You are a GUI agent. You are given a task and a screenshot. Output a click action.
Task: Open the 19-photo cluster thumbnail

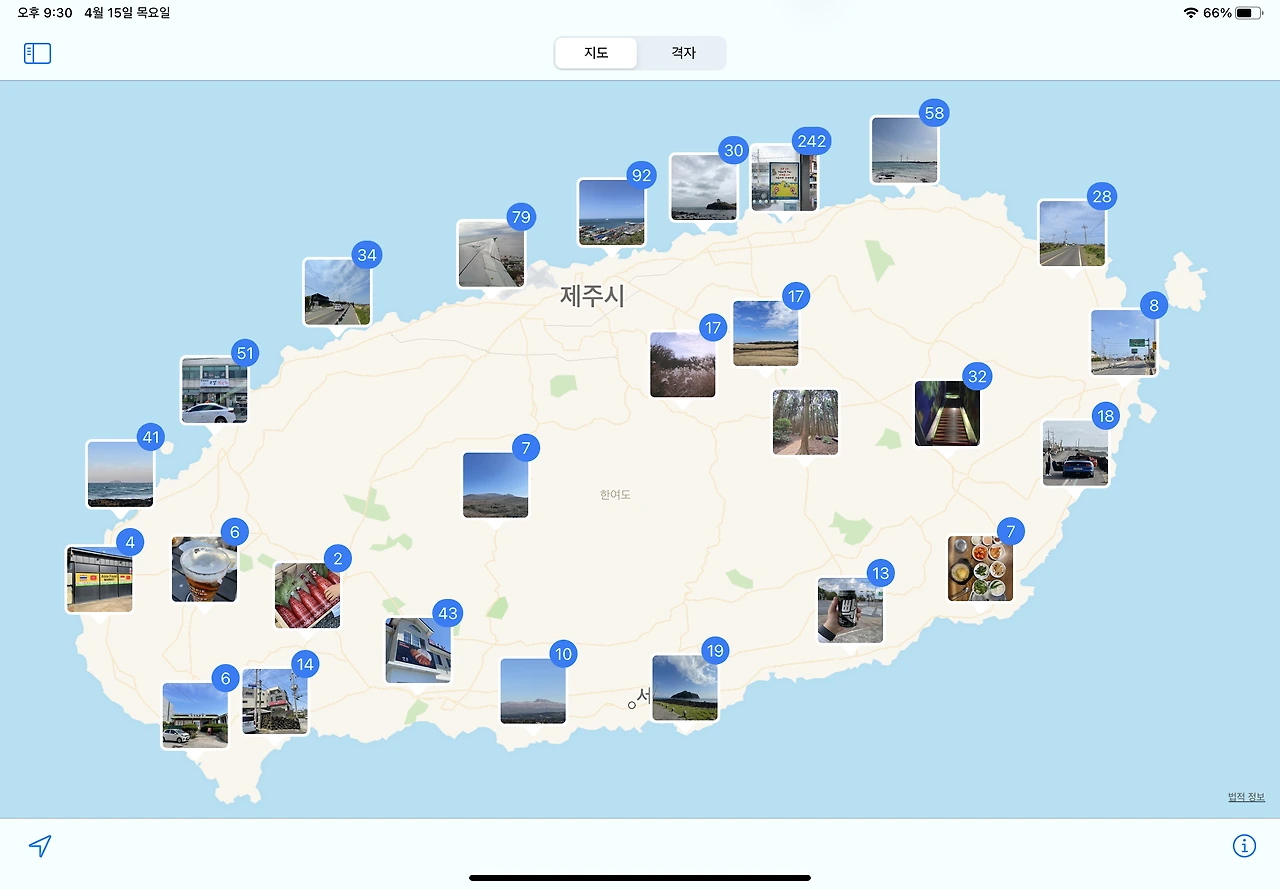pos(685,688)
